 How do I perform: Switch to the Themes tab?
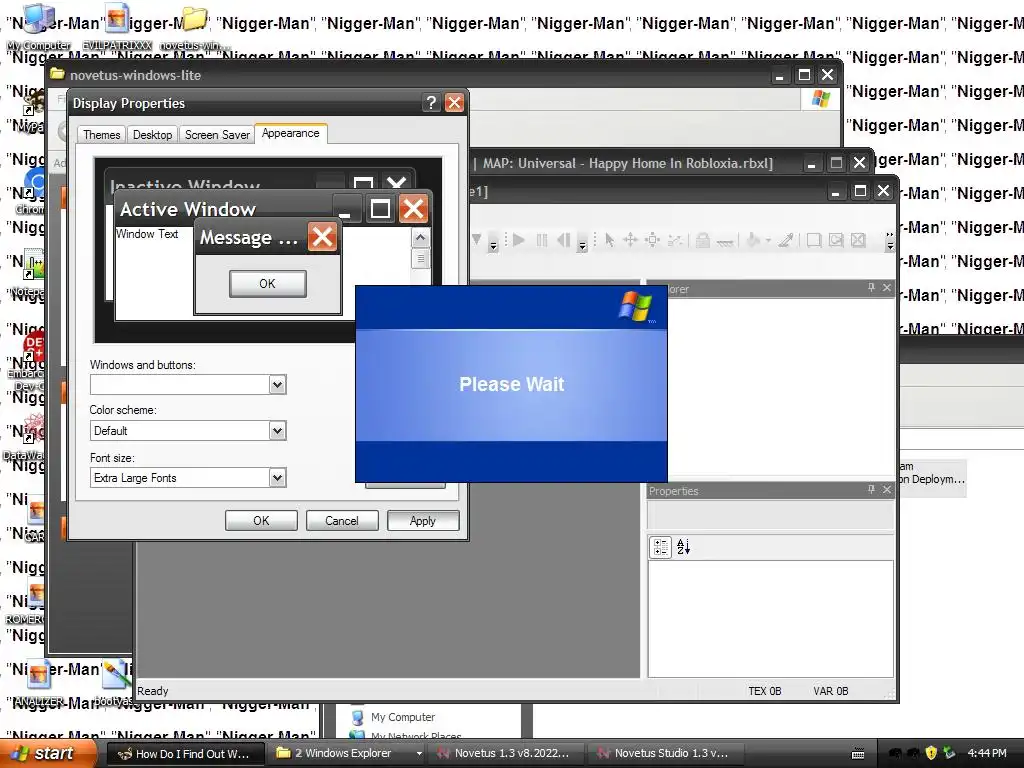101,135
